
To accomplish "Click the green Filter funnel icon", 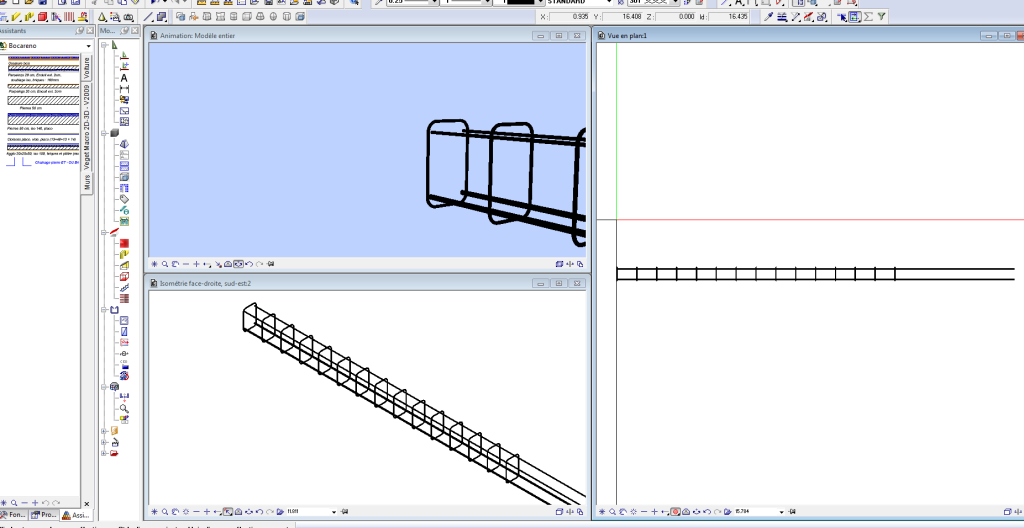I will pyautogui.click(x=881, y=16).
